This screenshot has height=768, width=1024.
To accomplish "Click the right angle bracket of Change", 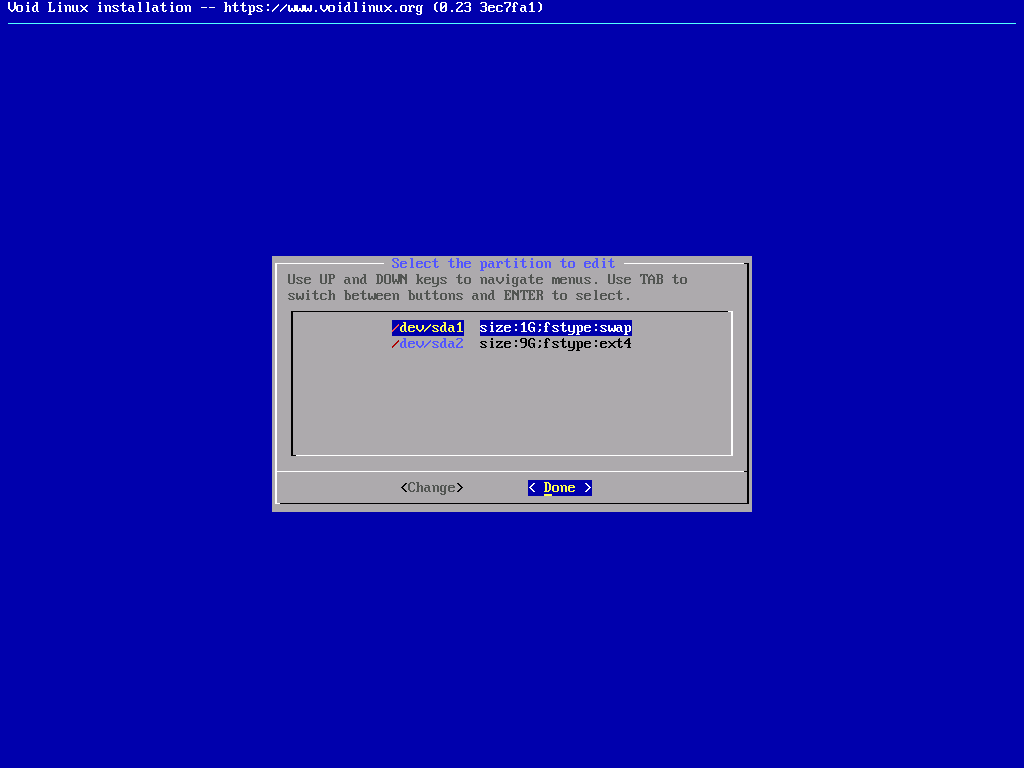I will point(460,488).
